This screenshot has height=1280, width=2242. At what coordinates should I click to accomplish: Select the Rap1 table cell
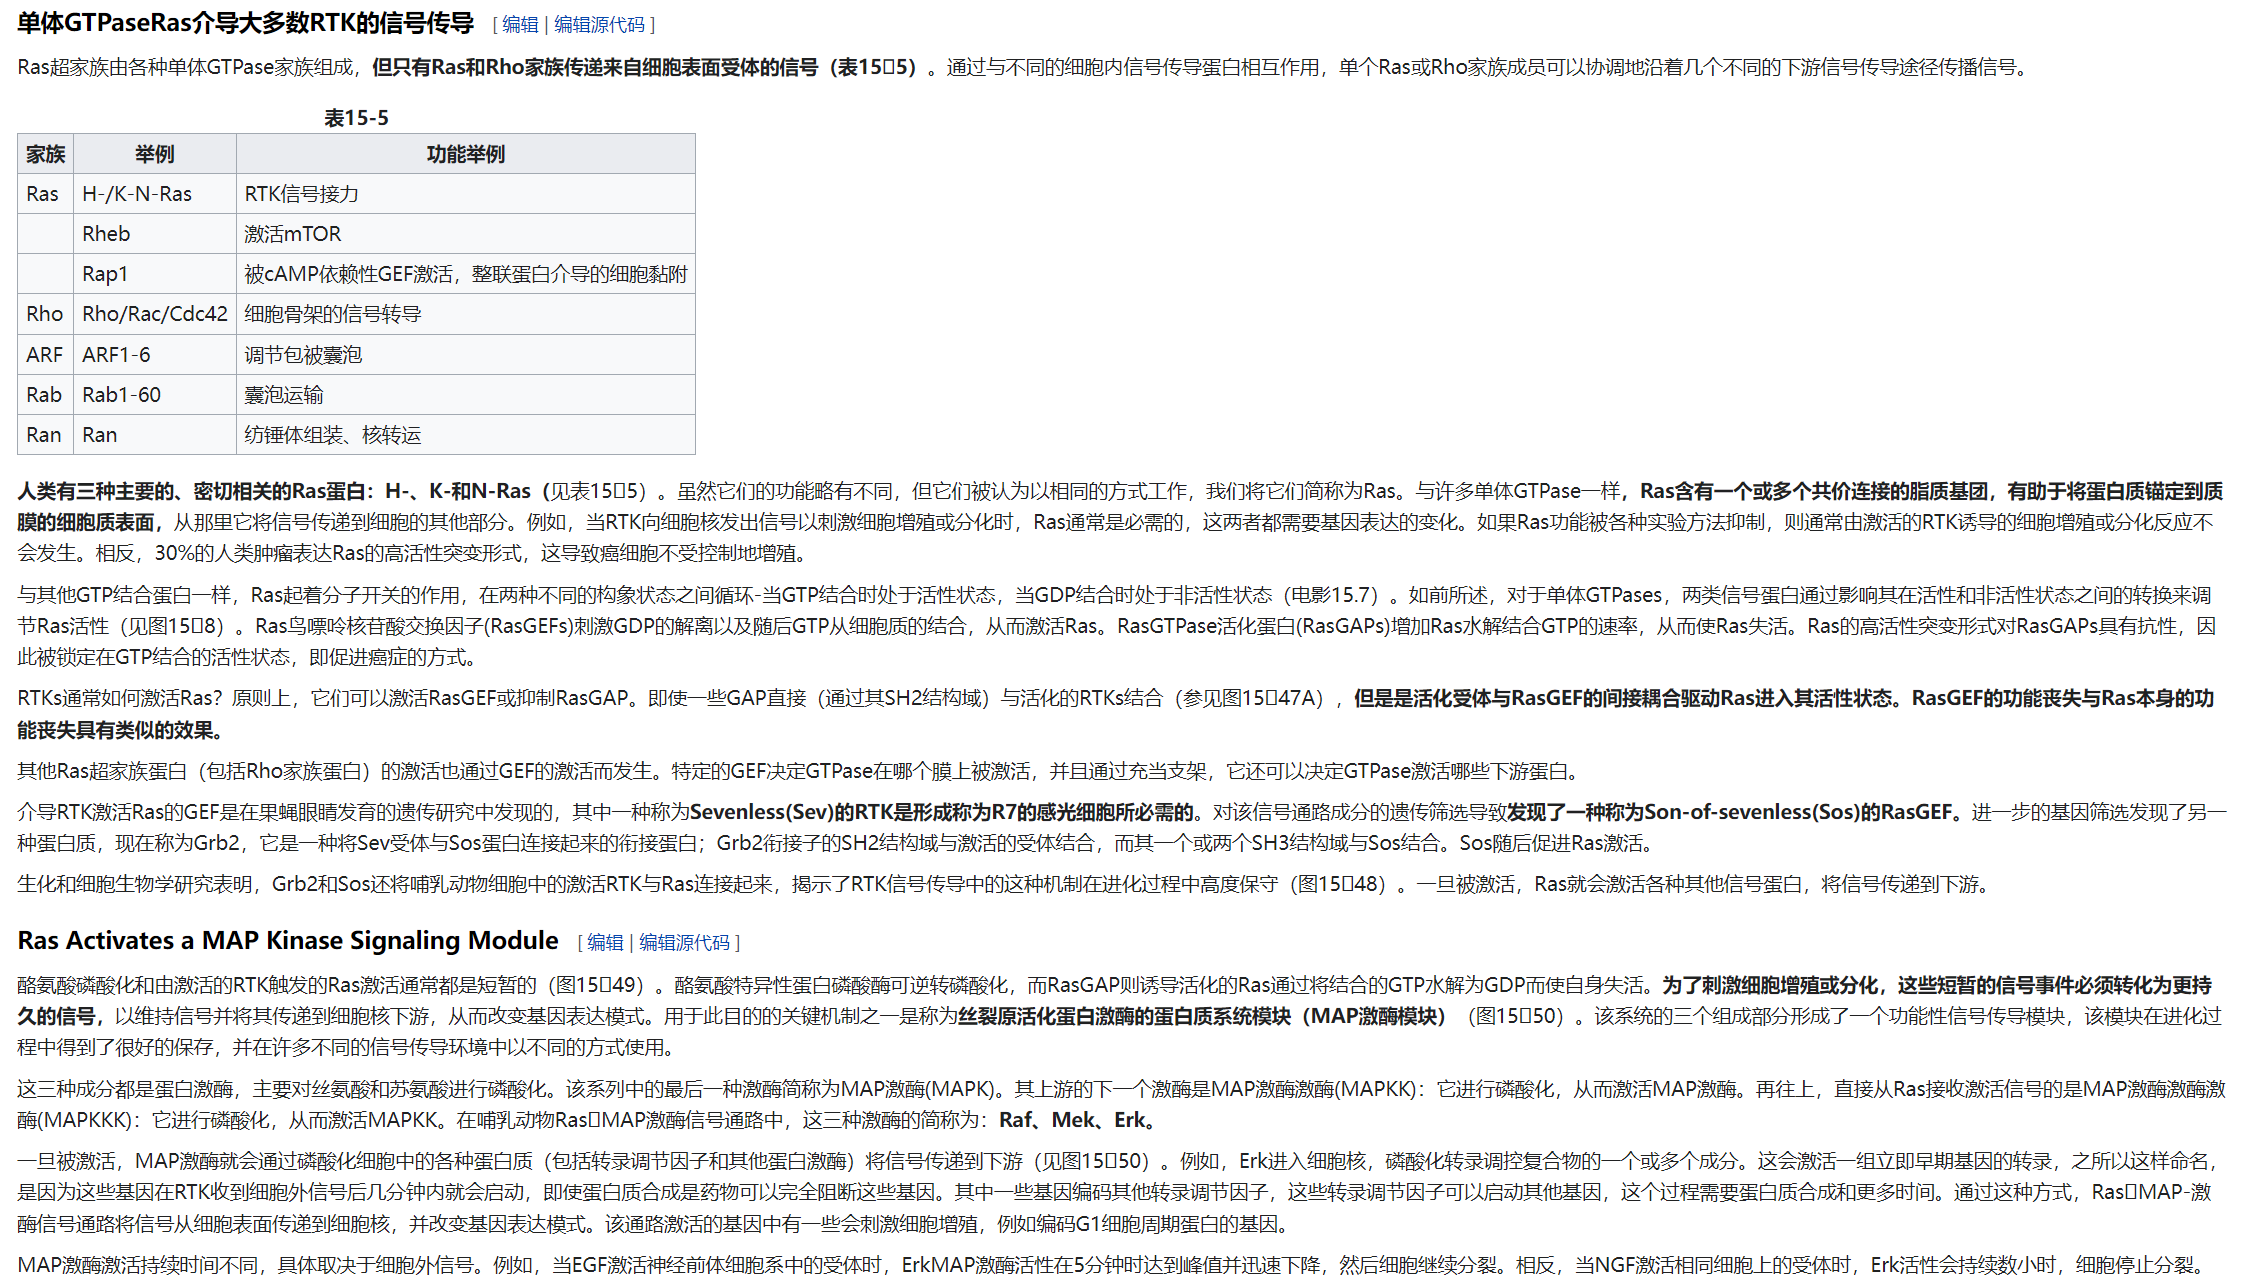(155, 274)
